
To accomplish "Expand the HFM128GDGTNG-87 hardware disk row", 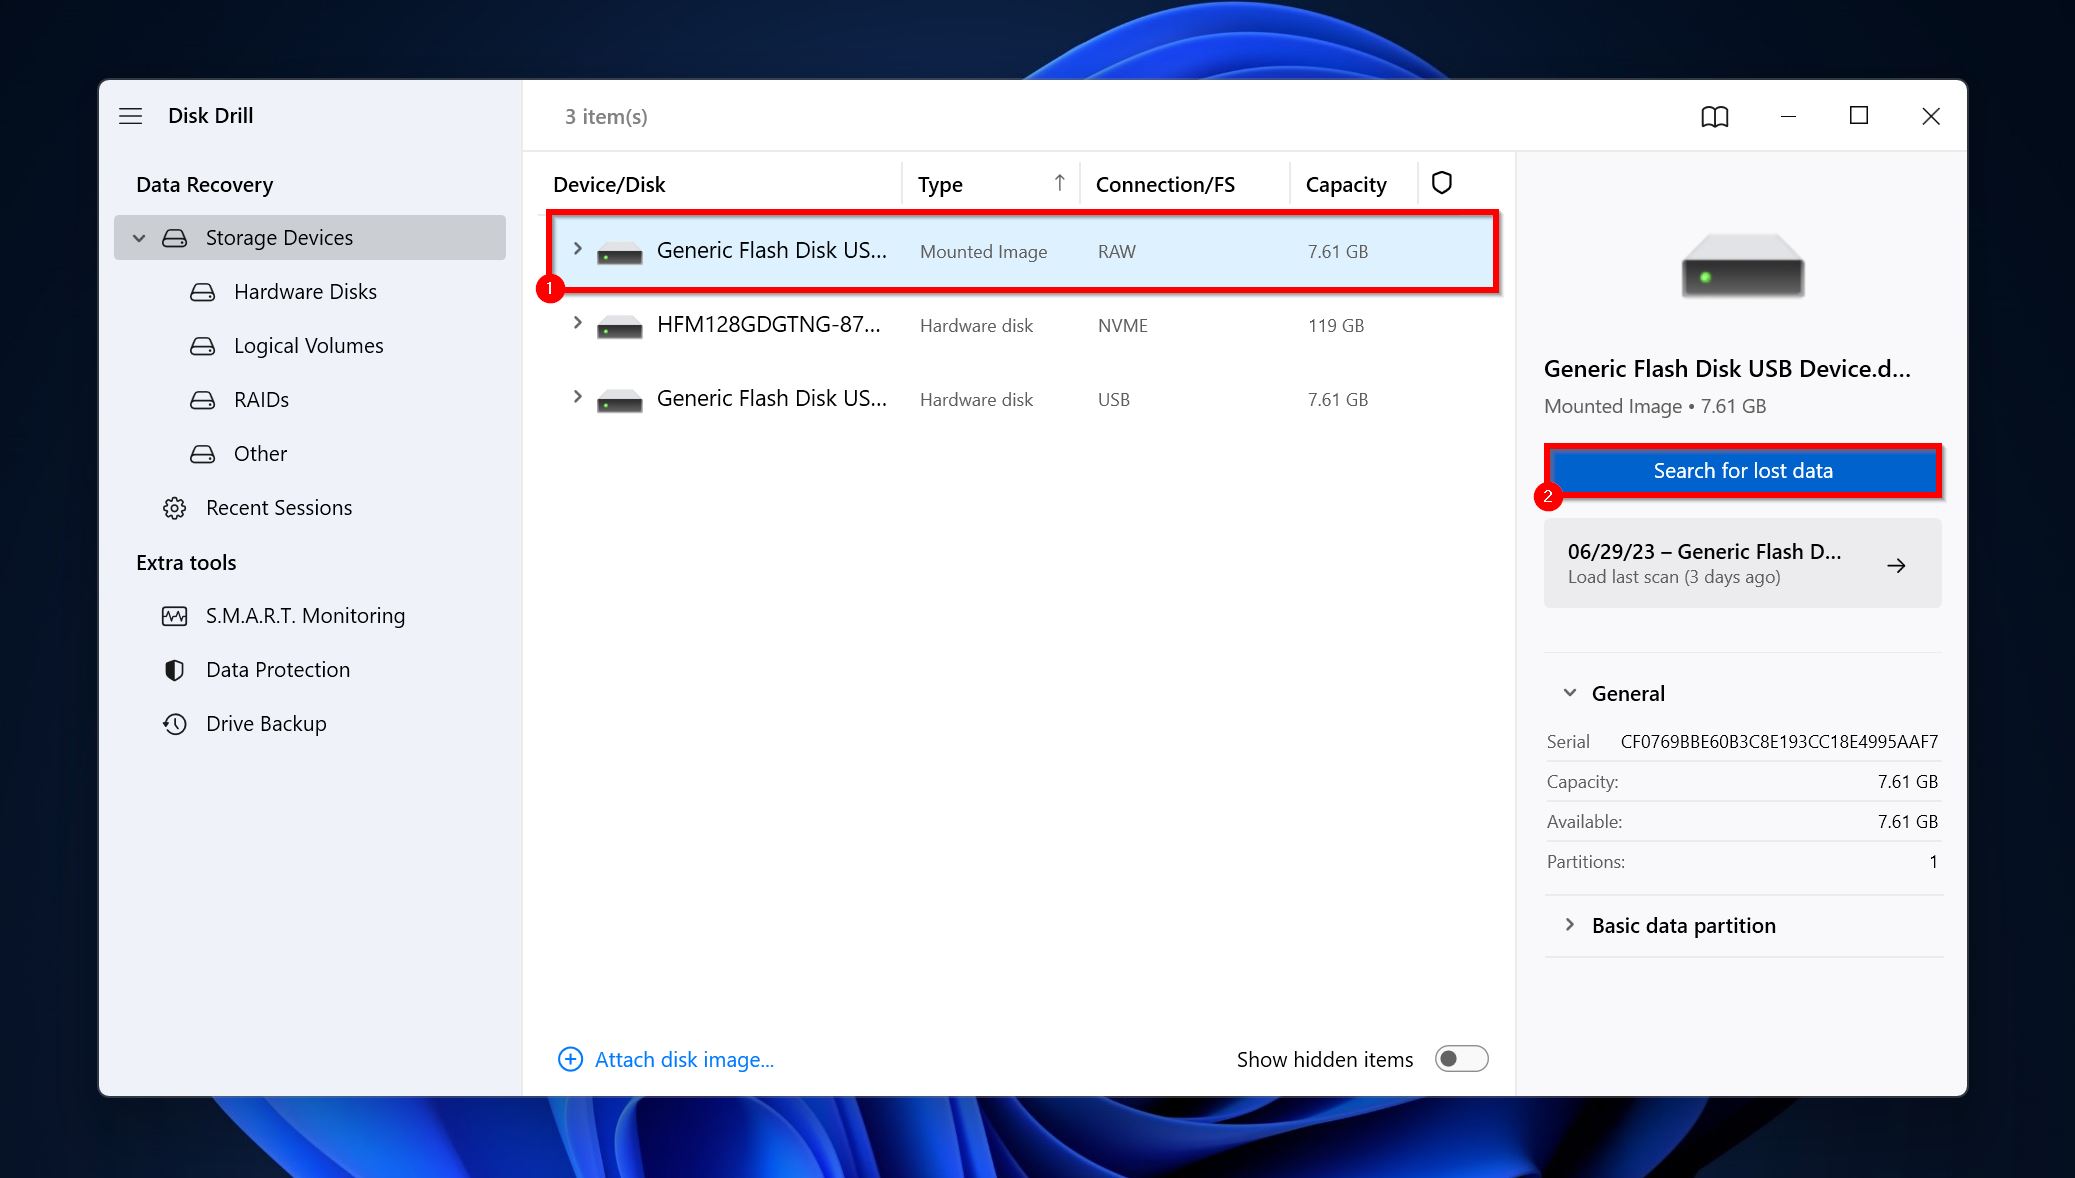I will [x=576, y=323].
